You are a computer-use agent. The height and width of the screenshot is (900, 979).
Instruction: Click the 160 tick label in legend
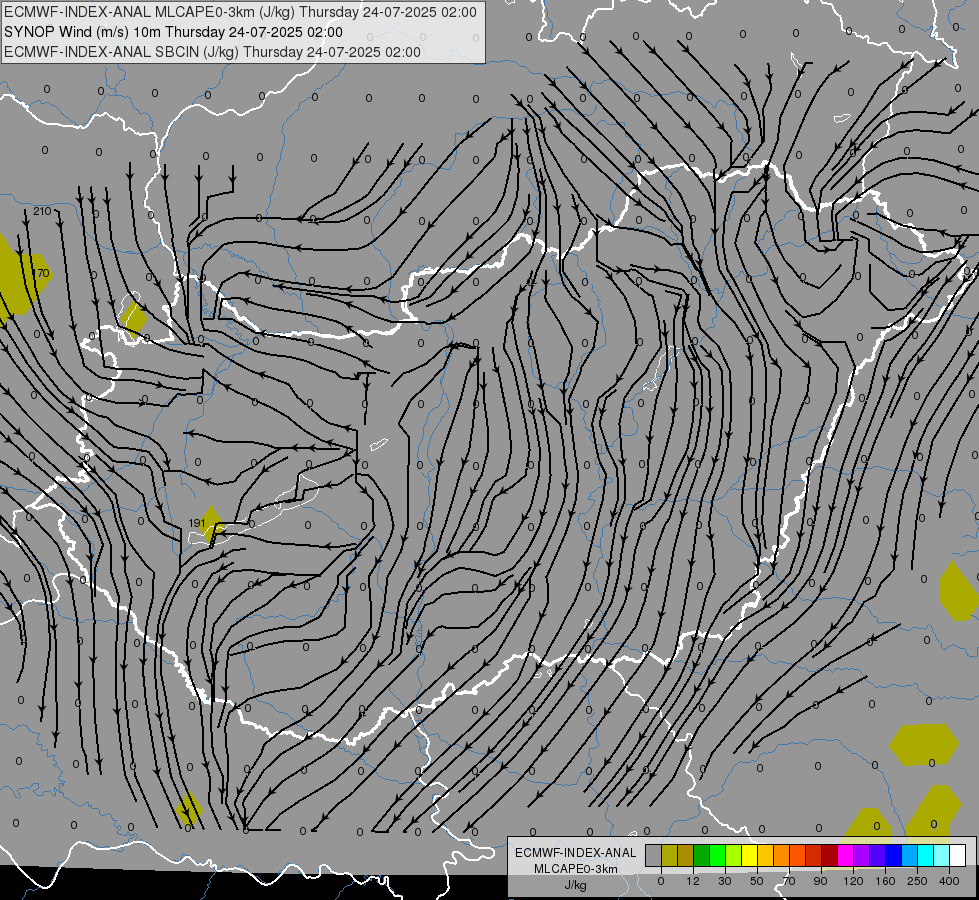coord(885,881)
